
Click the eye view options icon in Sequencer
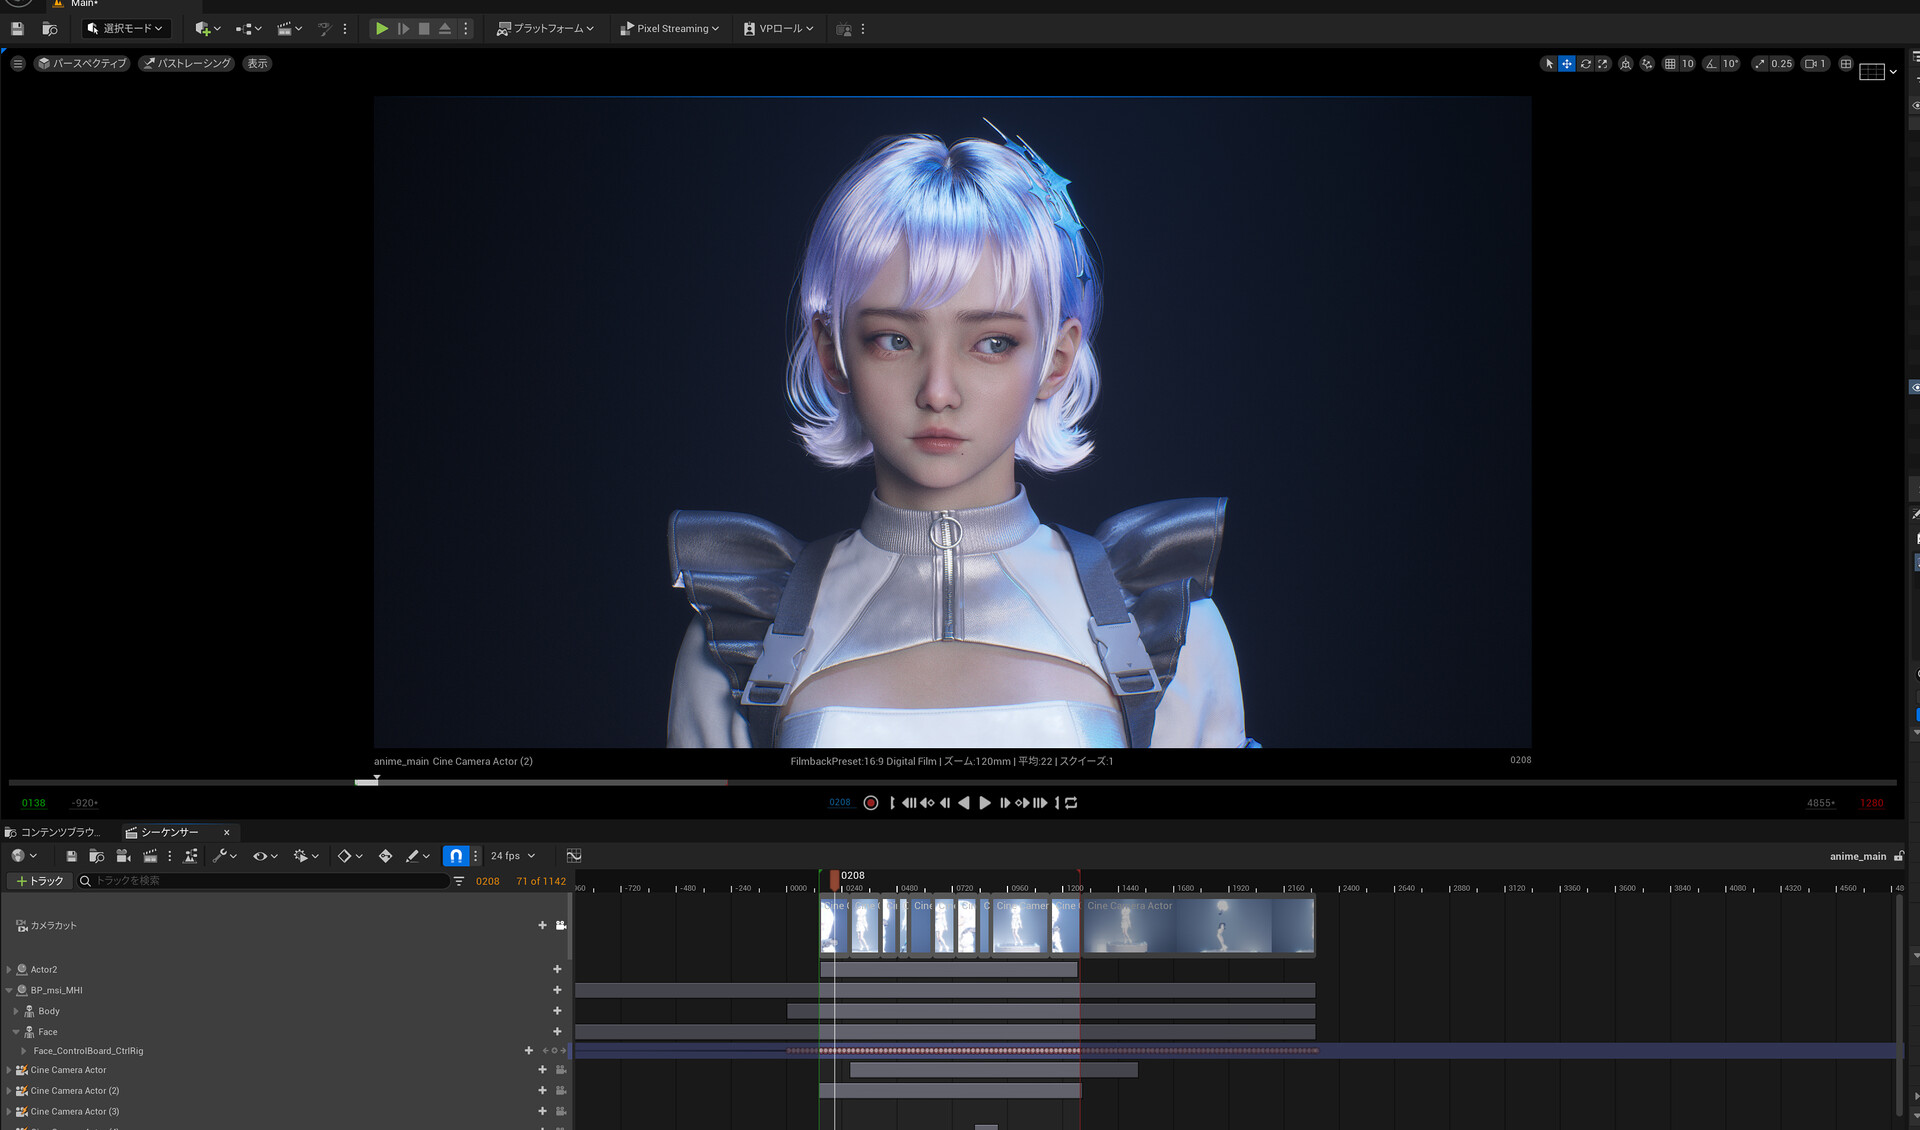[260, 856]
